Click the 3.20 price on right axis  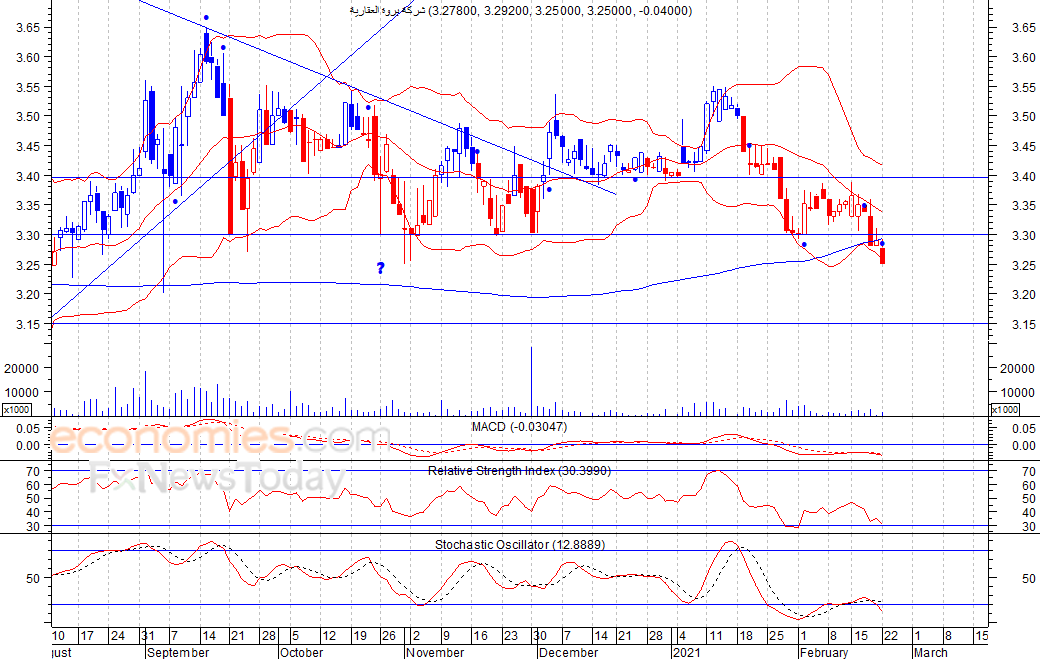pyautogui.click(x=1024, y=294)
